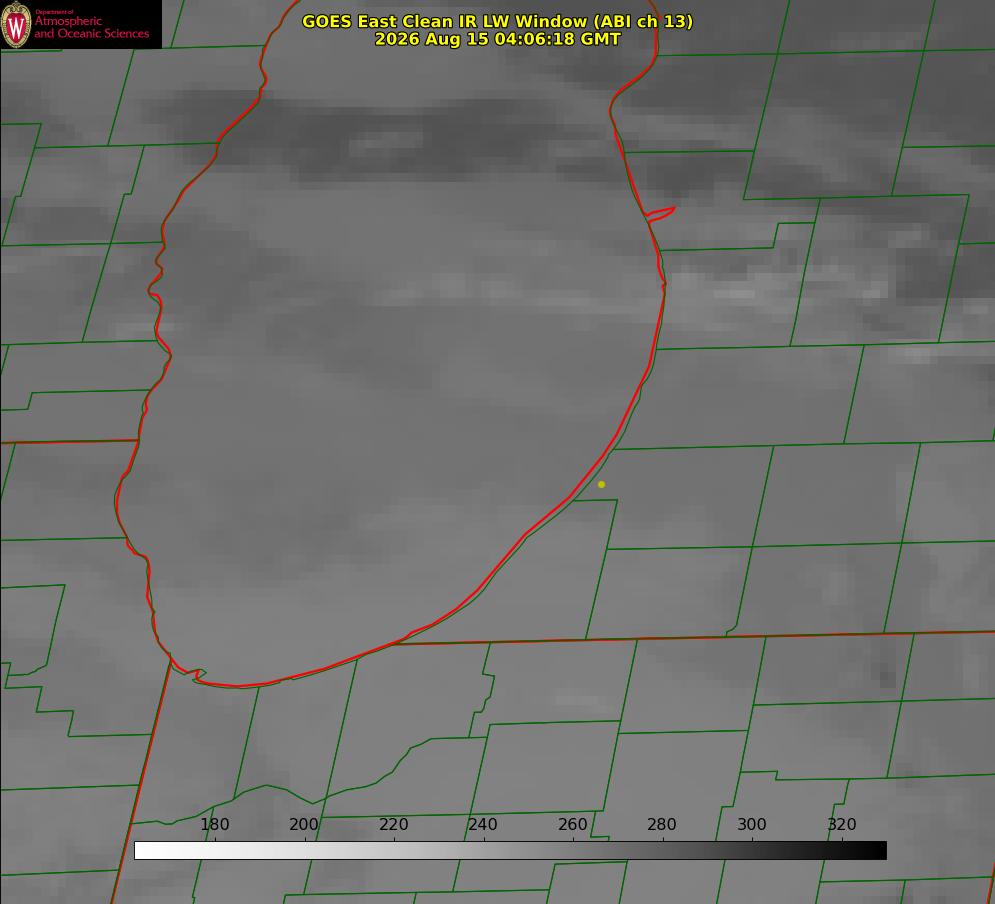Screen dimensions: 995x904
Task: Click the GOES East Clean IR title
Action: [x=497, y=21]
